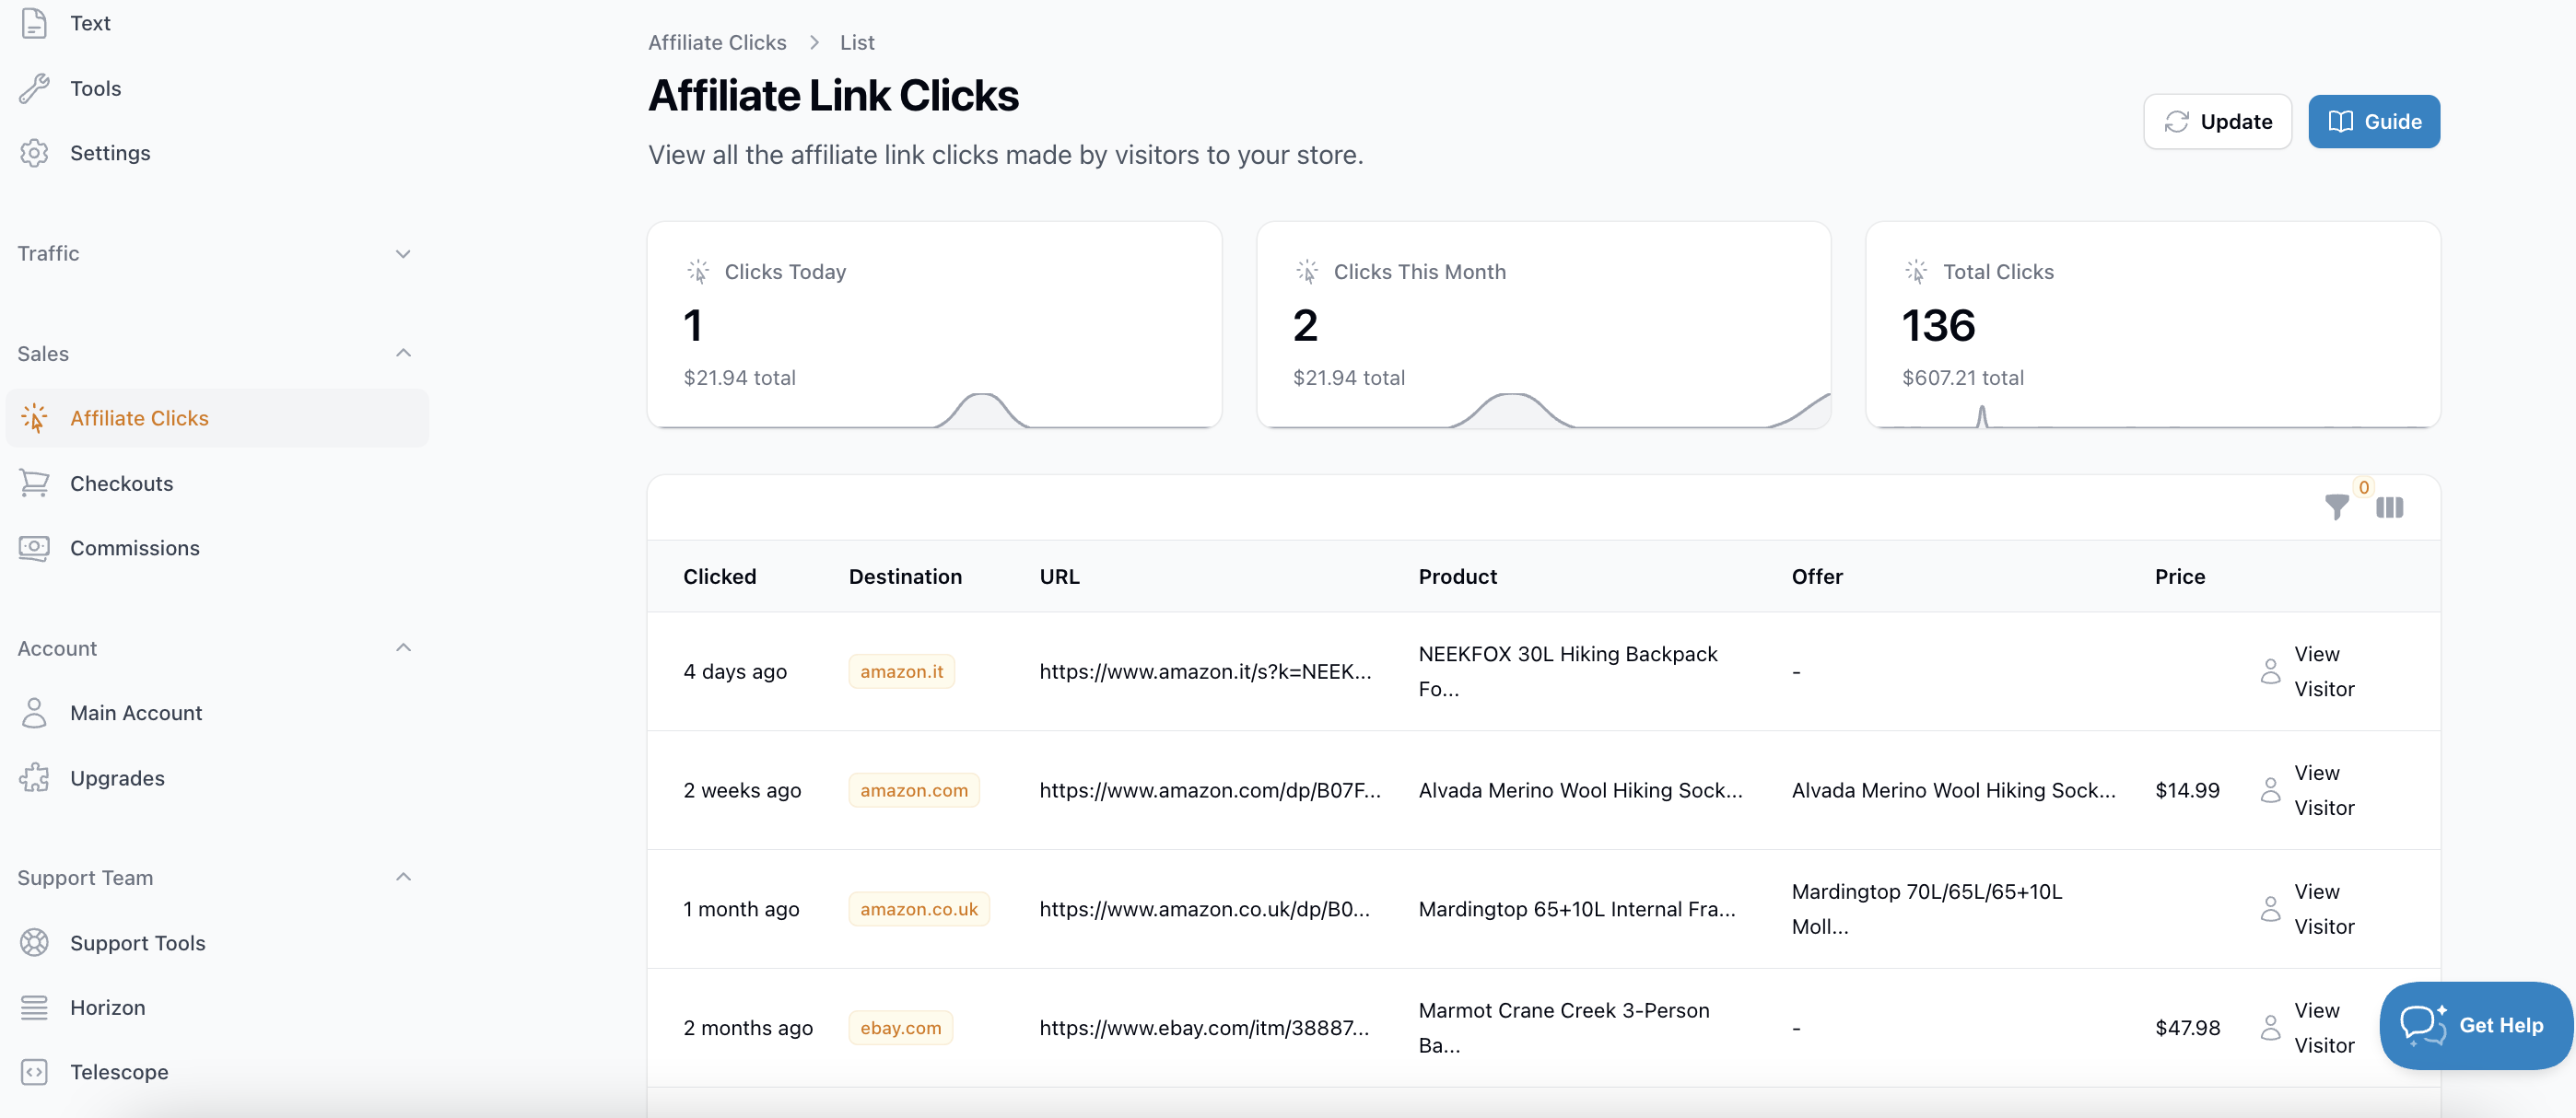Click View Visitor for amazon.it row
The image size is (2576, 1118).
(2307, 671)
